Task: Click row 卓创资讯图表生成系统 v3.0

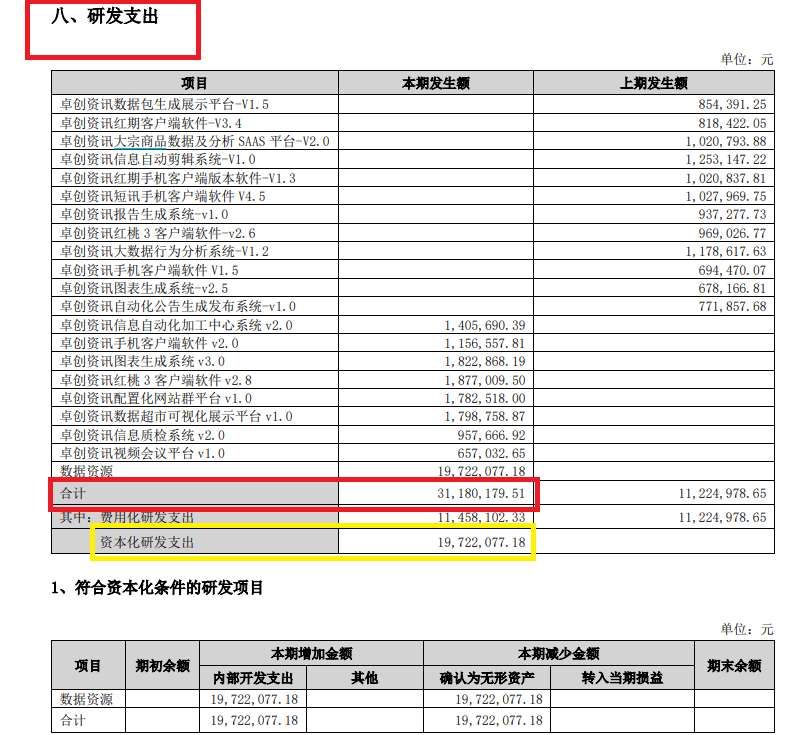Action: [x=413, y=361]
